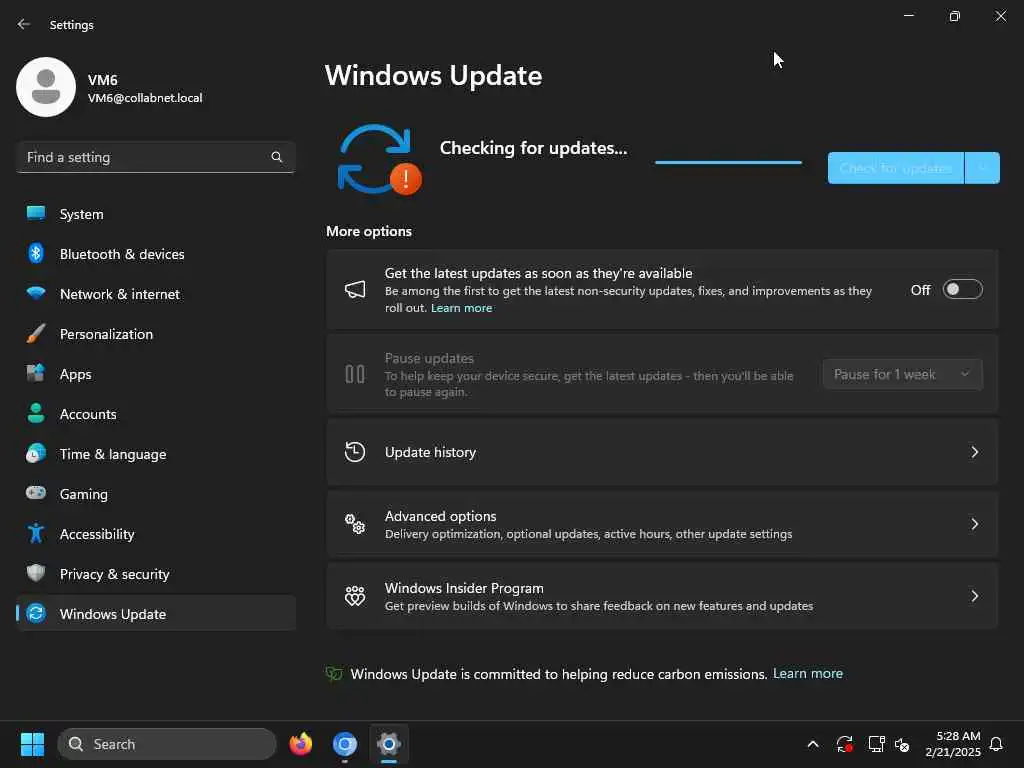The image size is (1024, 768).
Task: Expand Advanced options chevron
Action: pyautogui.click(x=974, y=524)
